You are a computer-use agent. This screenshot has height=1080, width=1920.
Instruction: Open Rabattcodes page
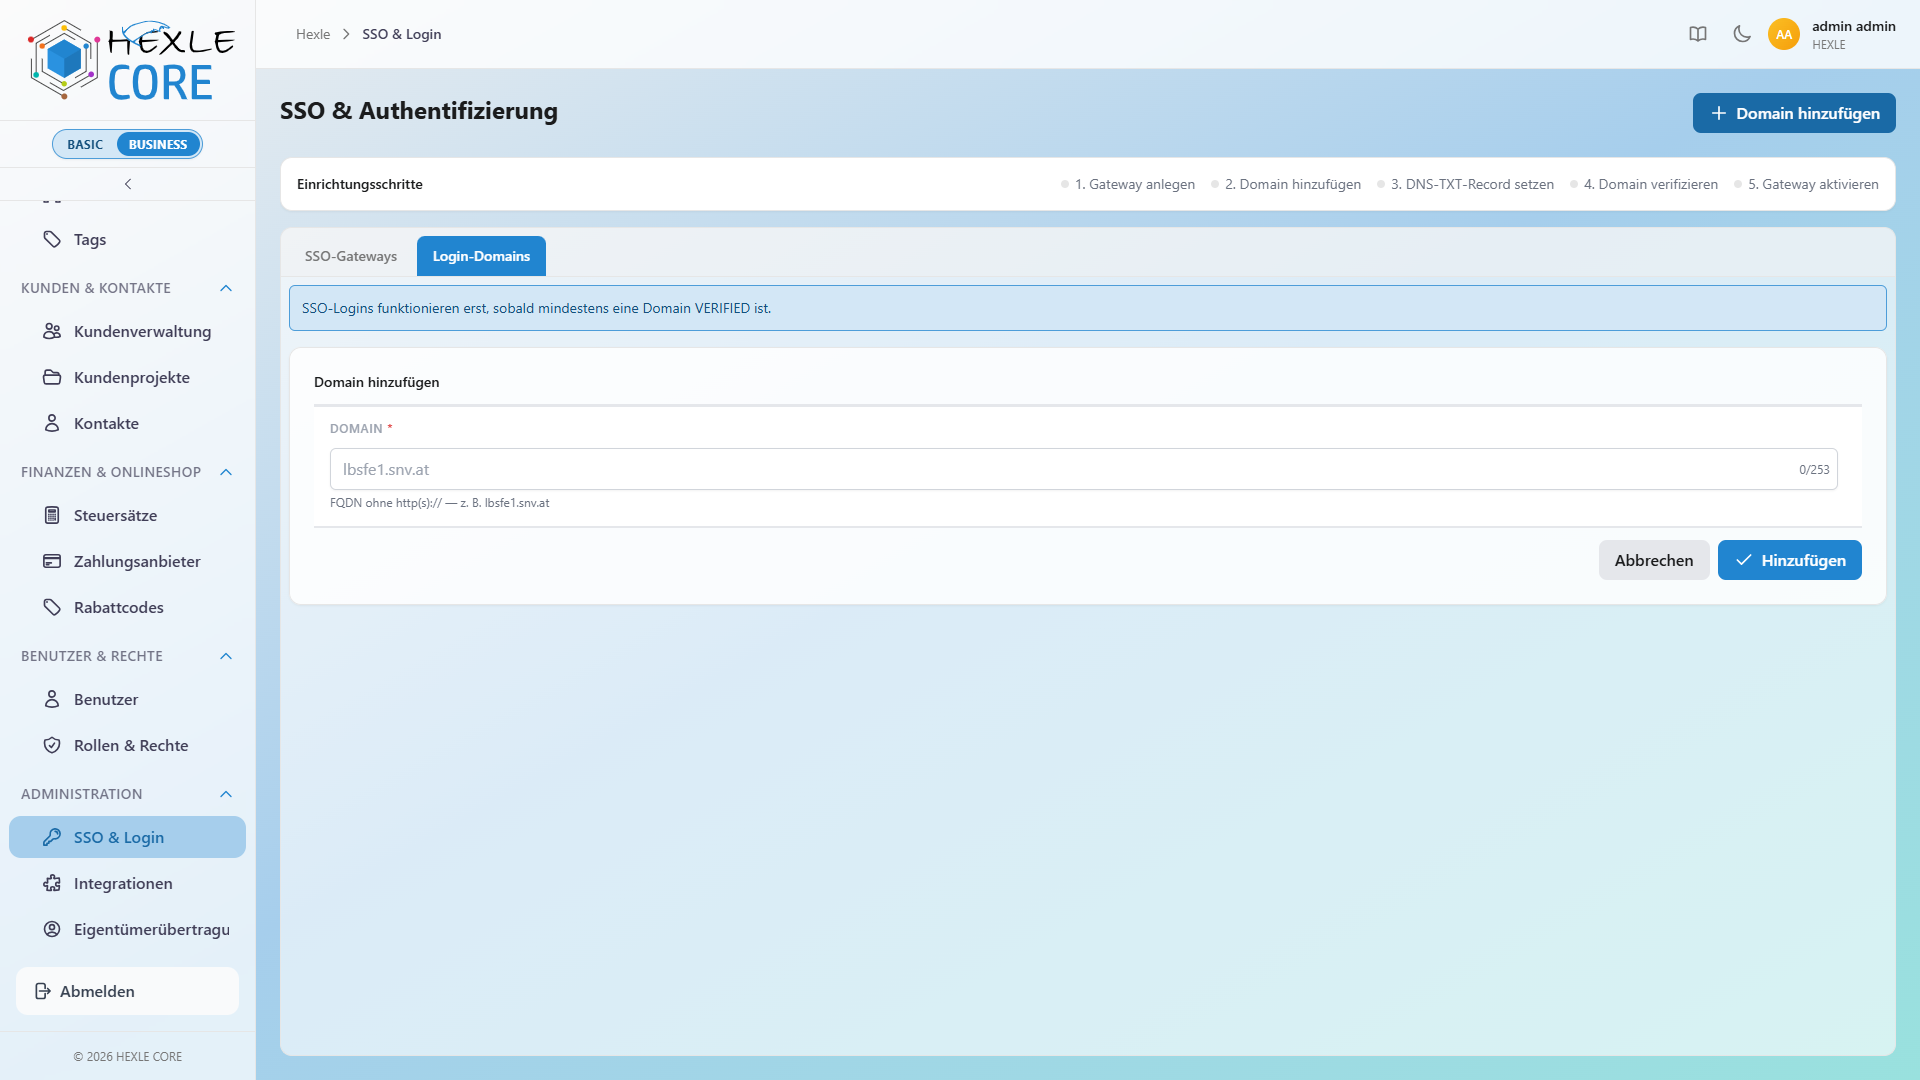click(x=127, y=607)
